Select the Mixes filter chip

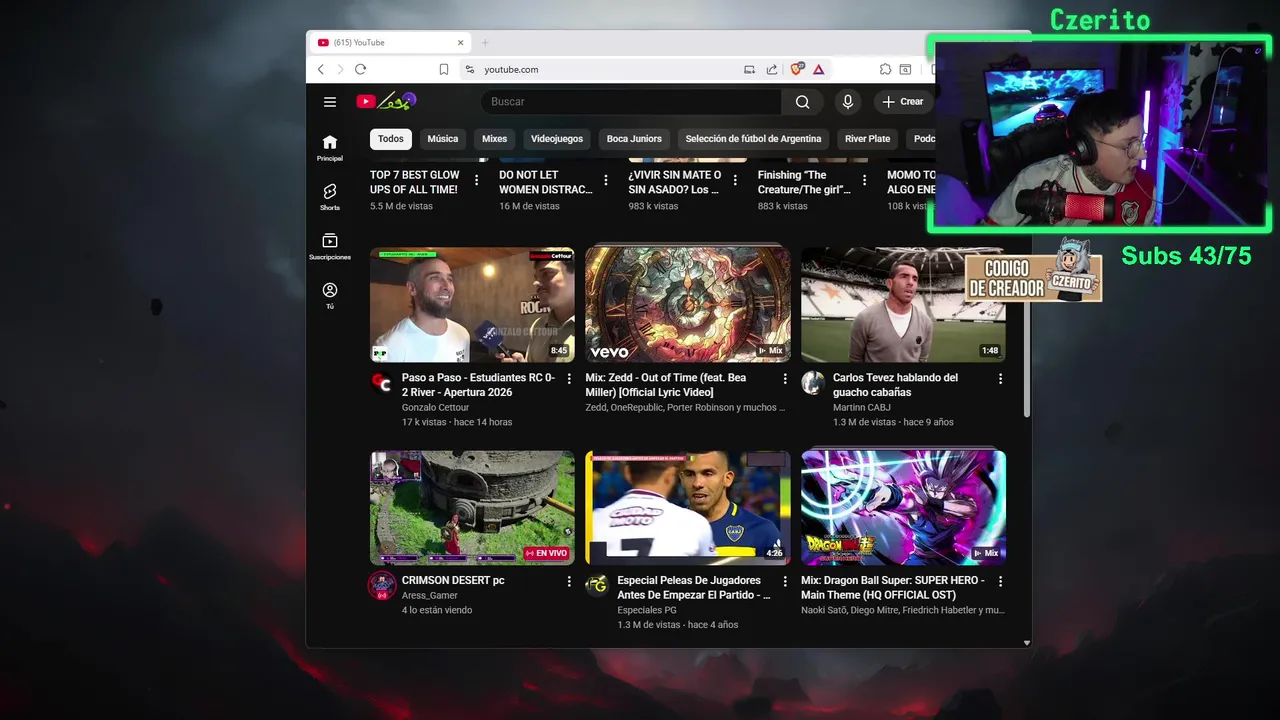click(494, 139)
